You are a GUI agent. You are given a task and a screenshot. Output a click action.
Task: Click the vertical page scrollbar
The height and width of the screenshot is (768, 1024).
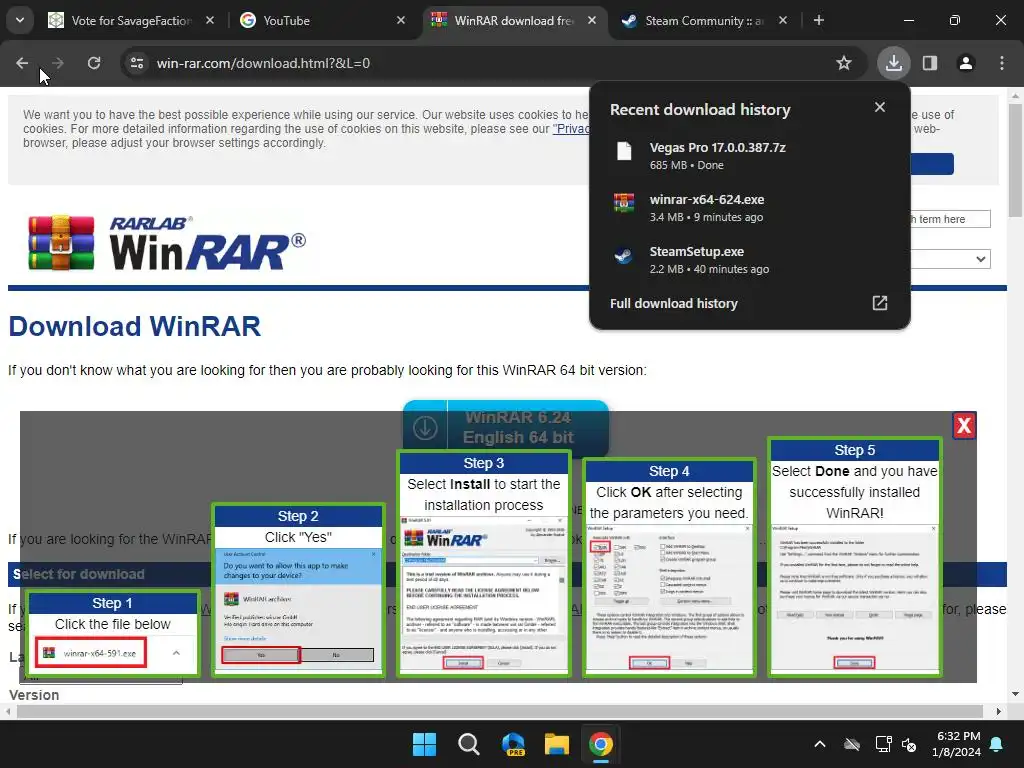(1015, 161)
